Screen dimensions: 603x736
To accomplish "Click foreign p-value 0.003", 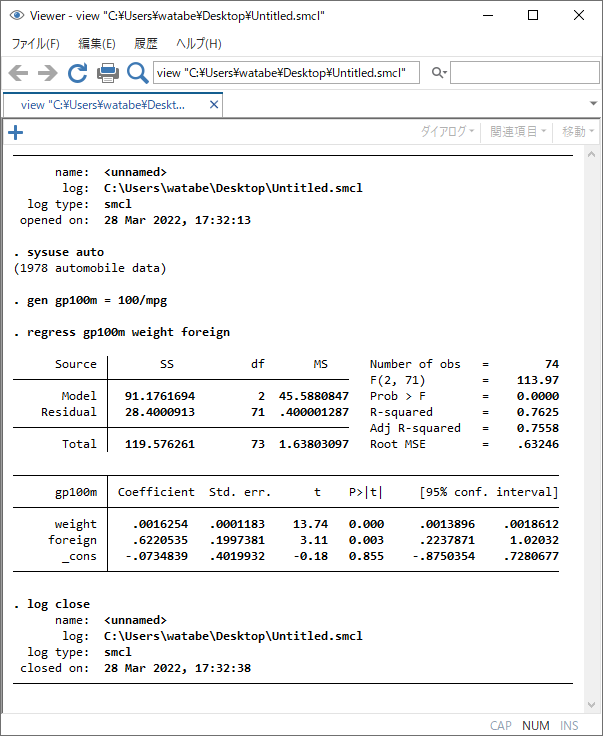I will pyautogui.click(x=366, y=540).
